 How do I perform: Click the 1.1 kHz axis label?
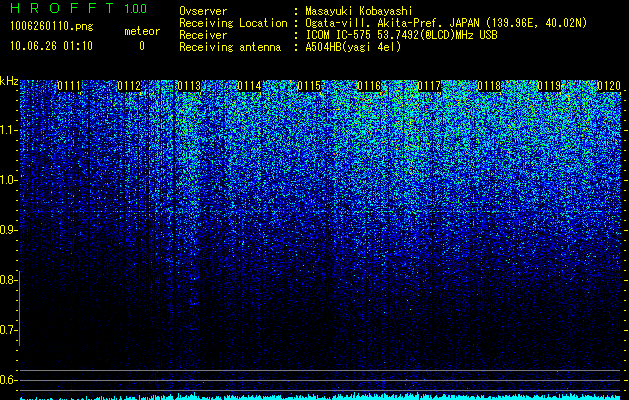(x=9, y=130)
